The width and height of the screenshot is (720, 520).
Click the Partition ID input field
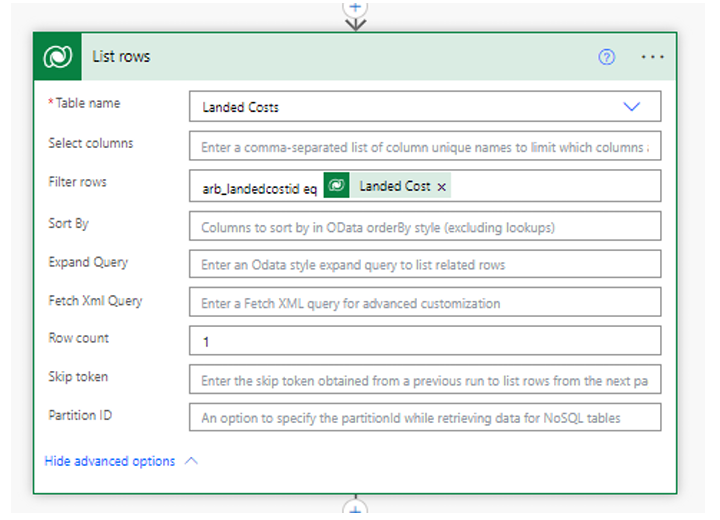[425, 417]
